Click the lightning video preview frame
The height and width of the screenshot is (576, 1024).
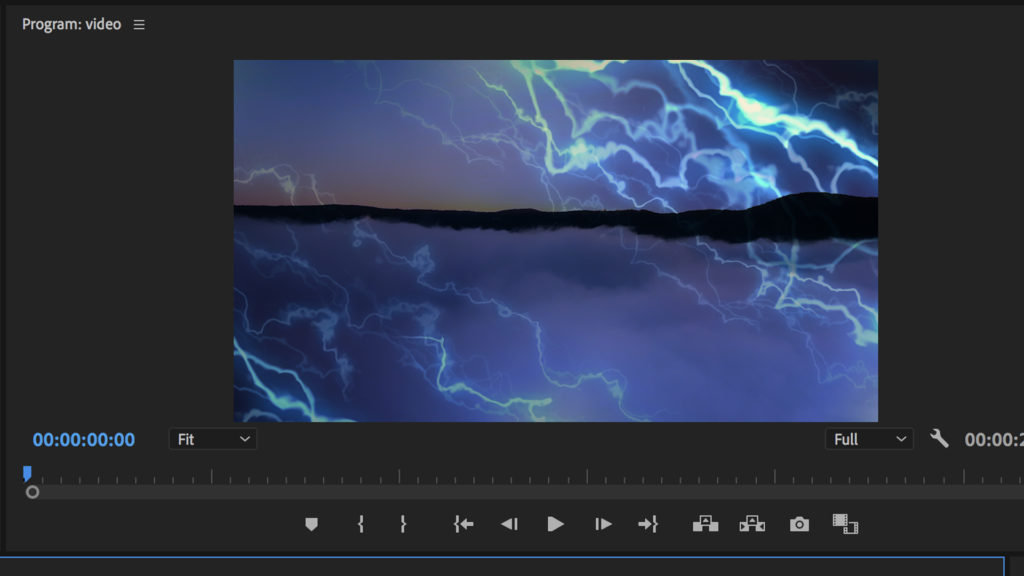click(555, 240)
